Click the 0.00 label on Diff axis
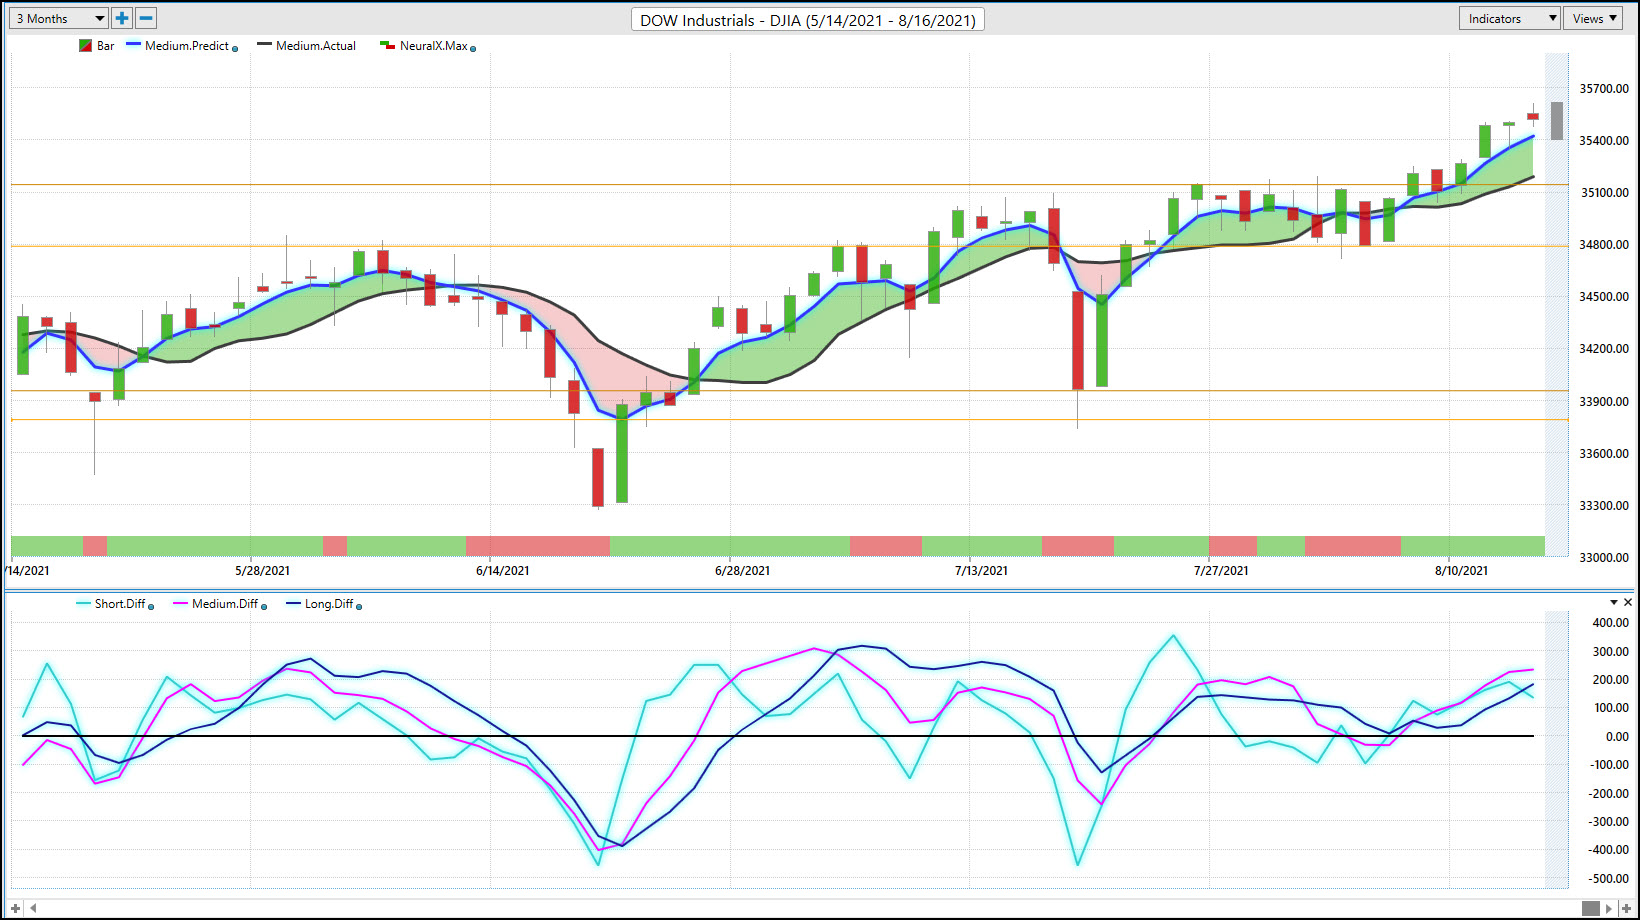1640x920 pixels. point(1617,737)
